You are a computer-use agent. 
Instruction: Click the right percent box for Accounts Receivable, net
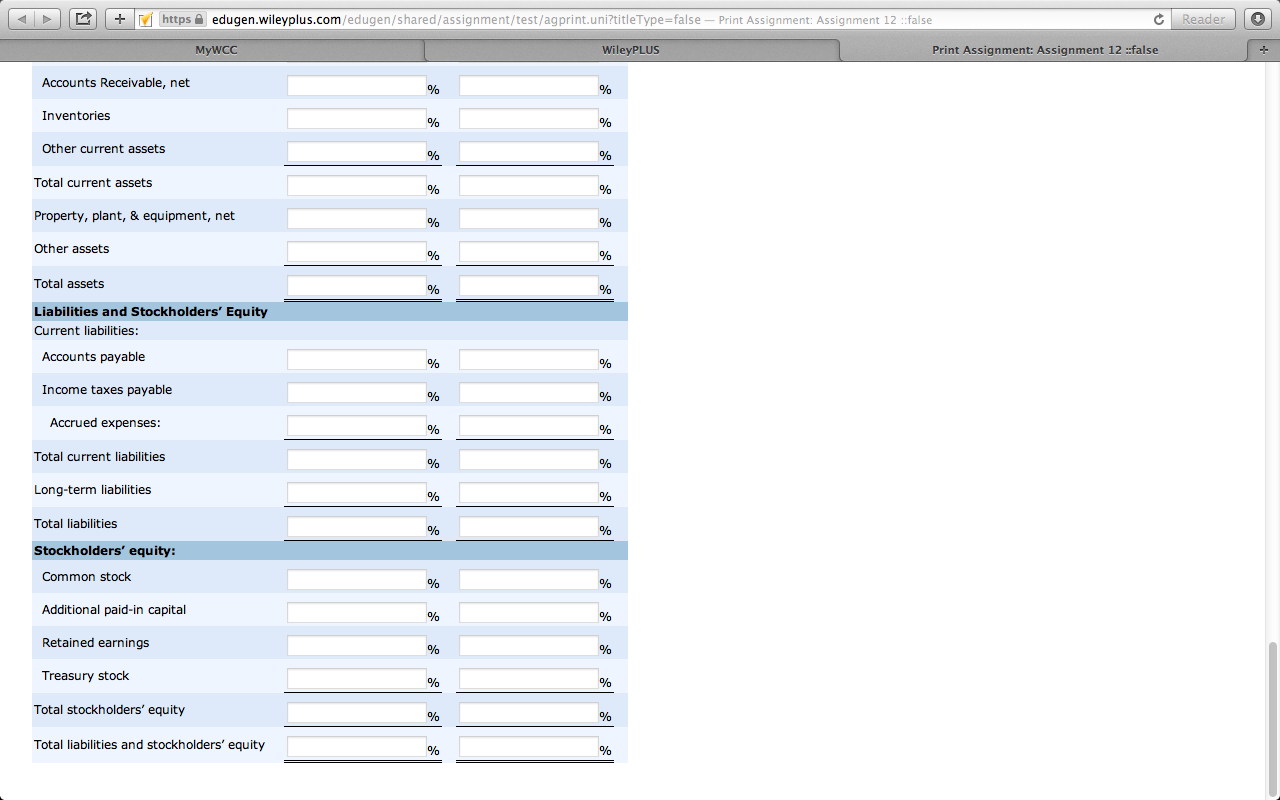(529, 86)
